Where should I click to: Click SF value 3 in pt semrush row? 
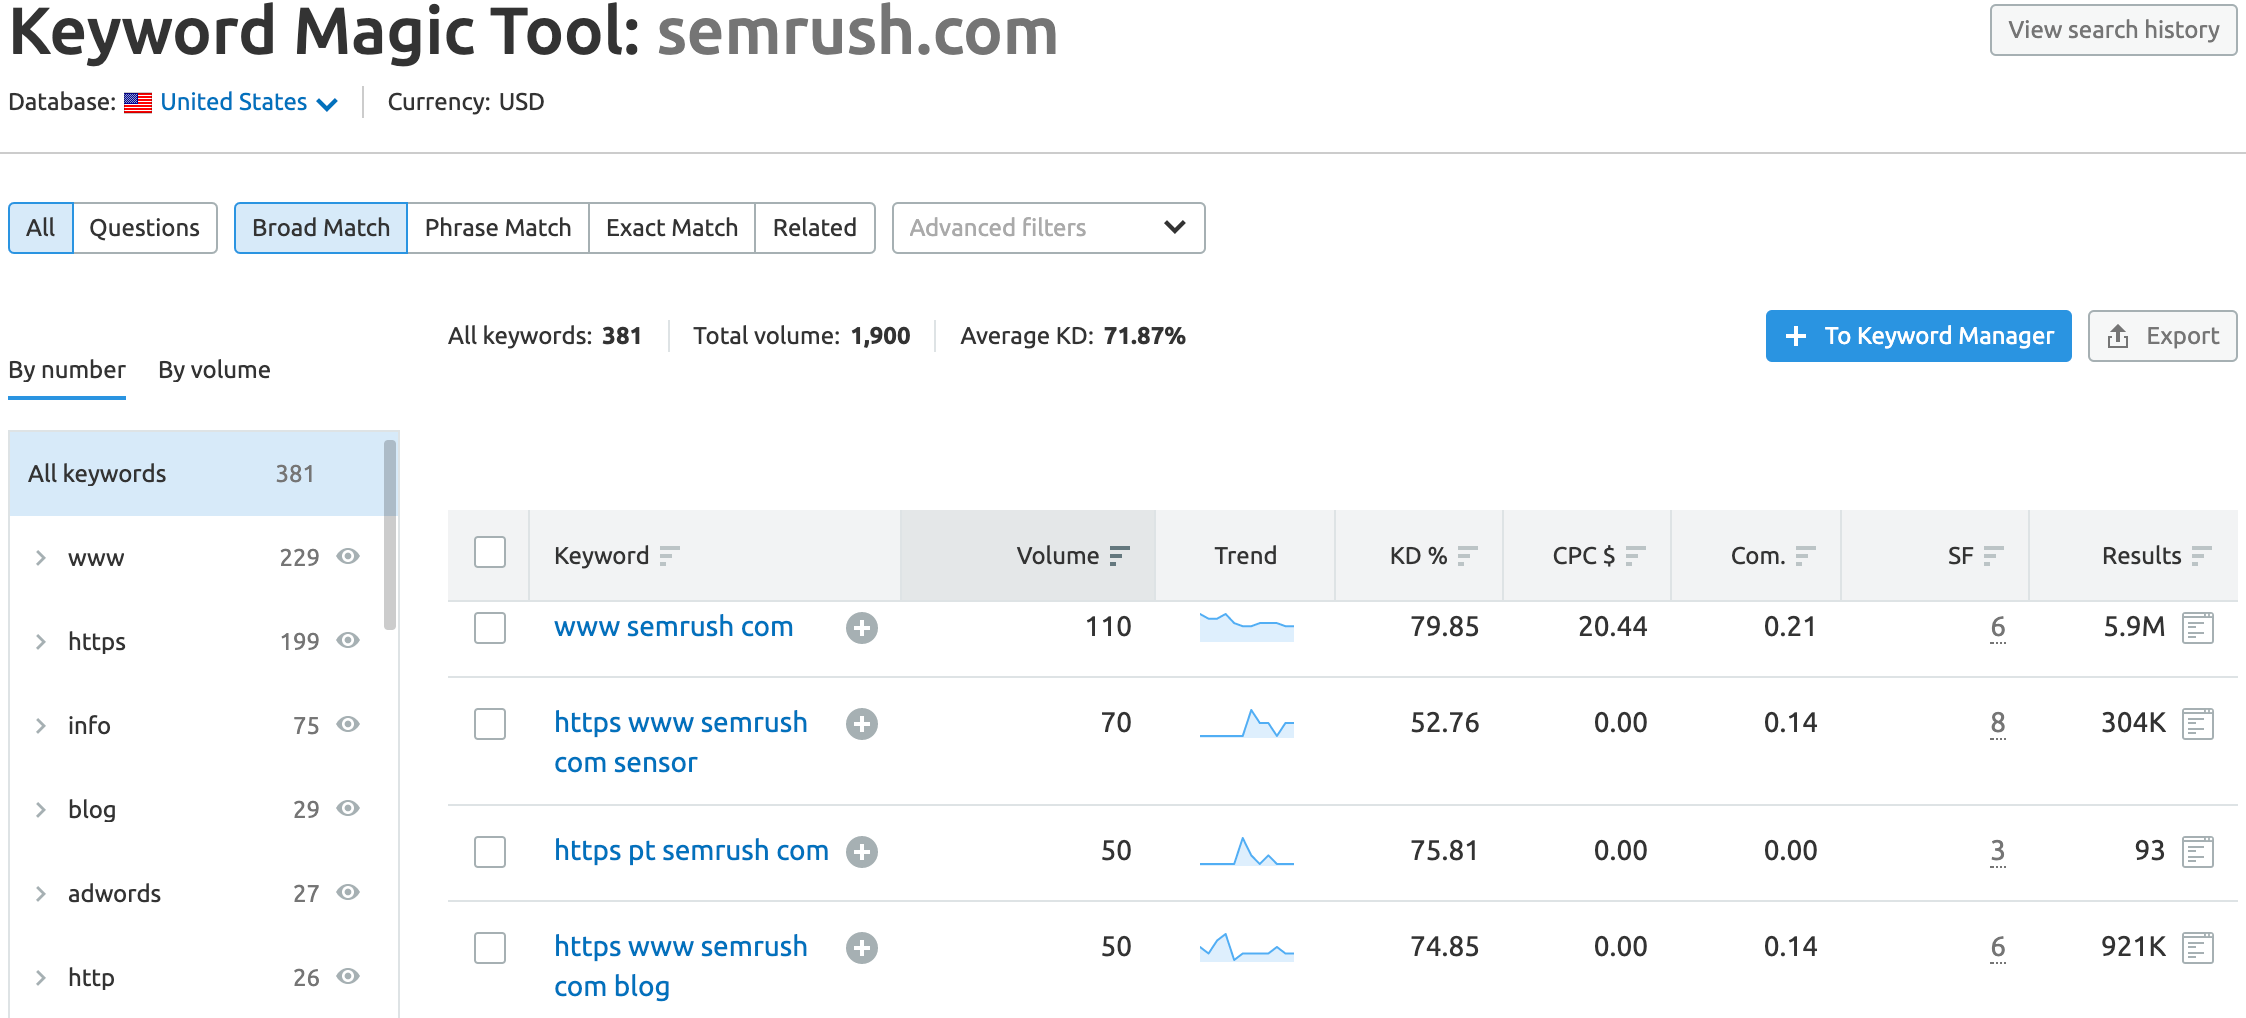point(1997,851)
